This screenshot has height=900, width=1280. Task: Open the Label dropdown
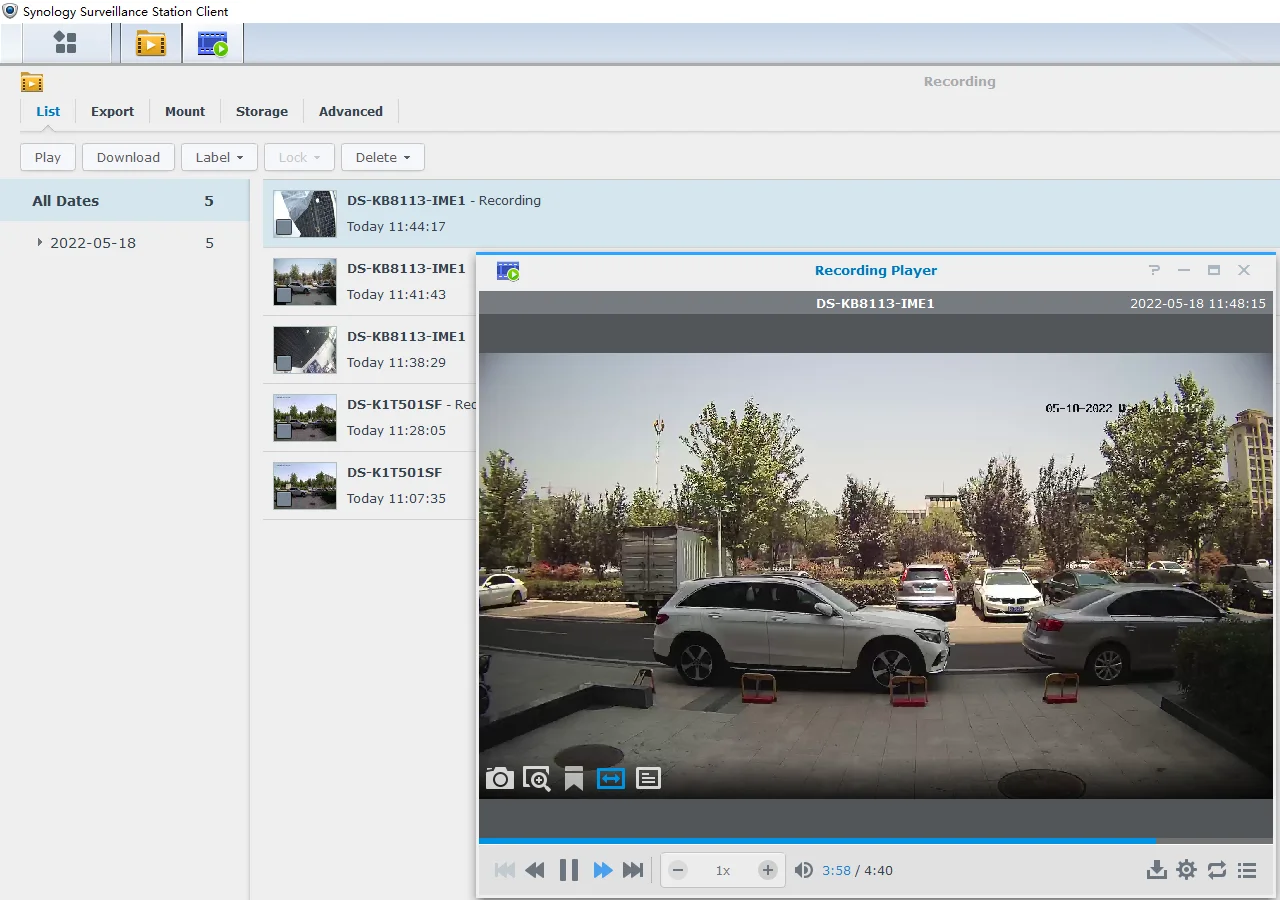[219, 157]
